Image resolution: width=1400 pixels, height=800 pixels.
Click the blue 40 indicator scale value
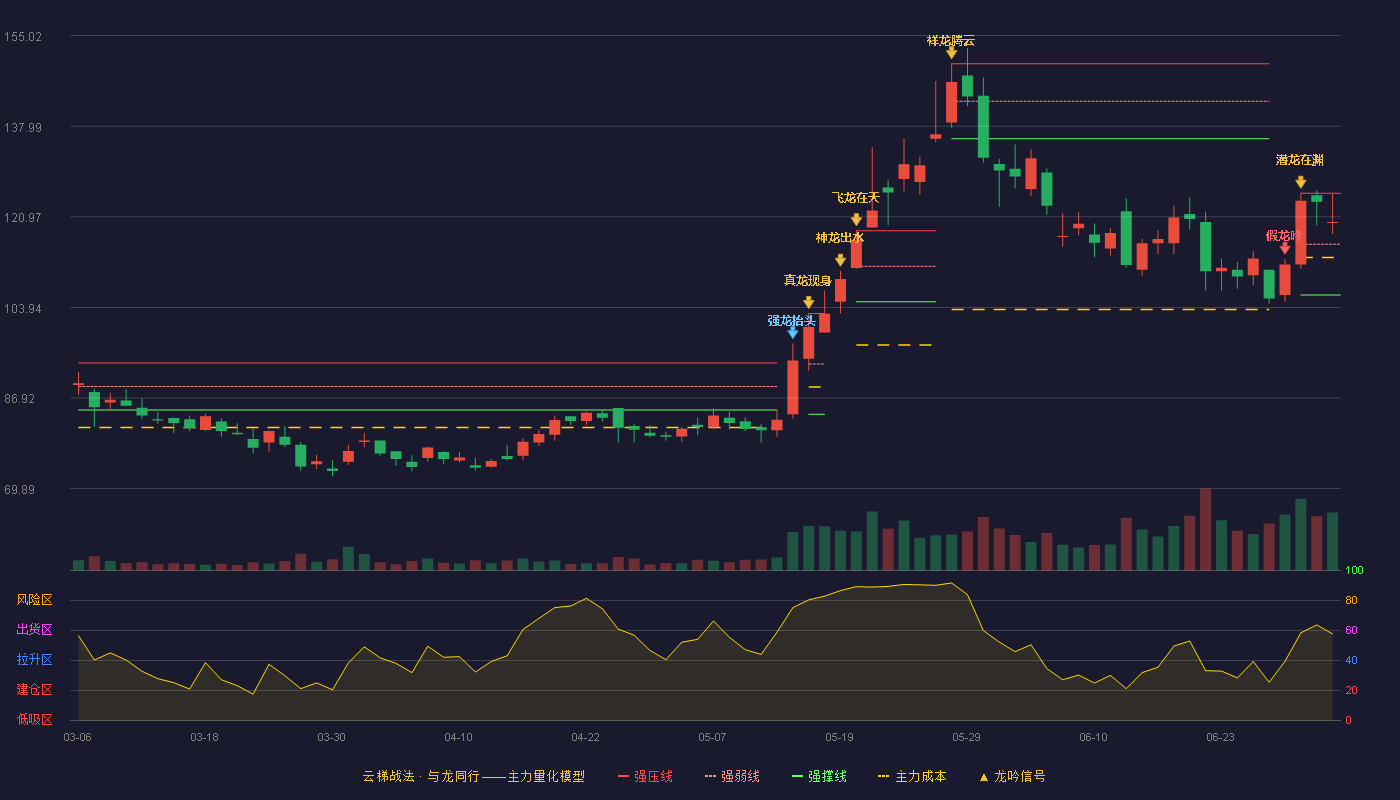pos(1351,660)
